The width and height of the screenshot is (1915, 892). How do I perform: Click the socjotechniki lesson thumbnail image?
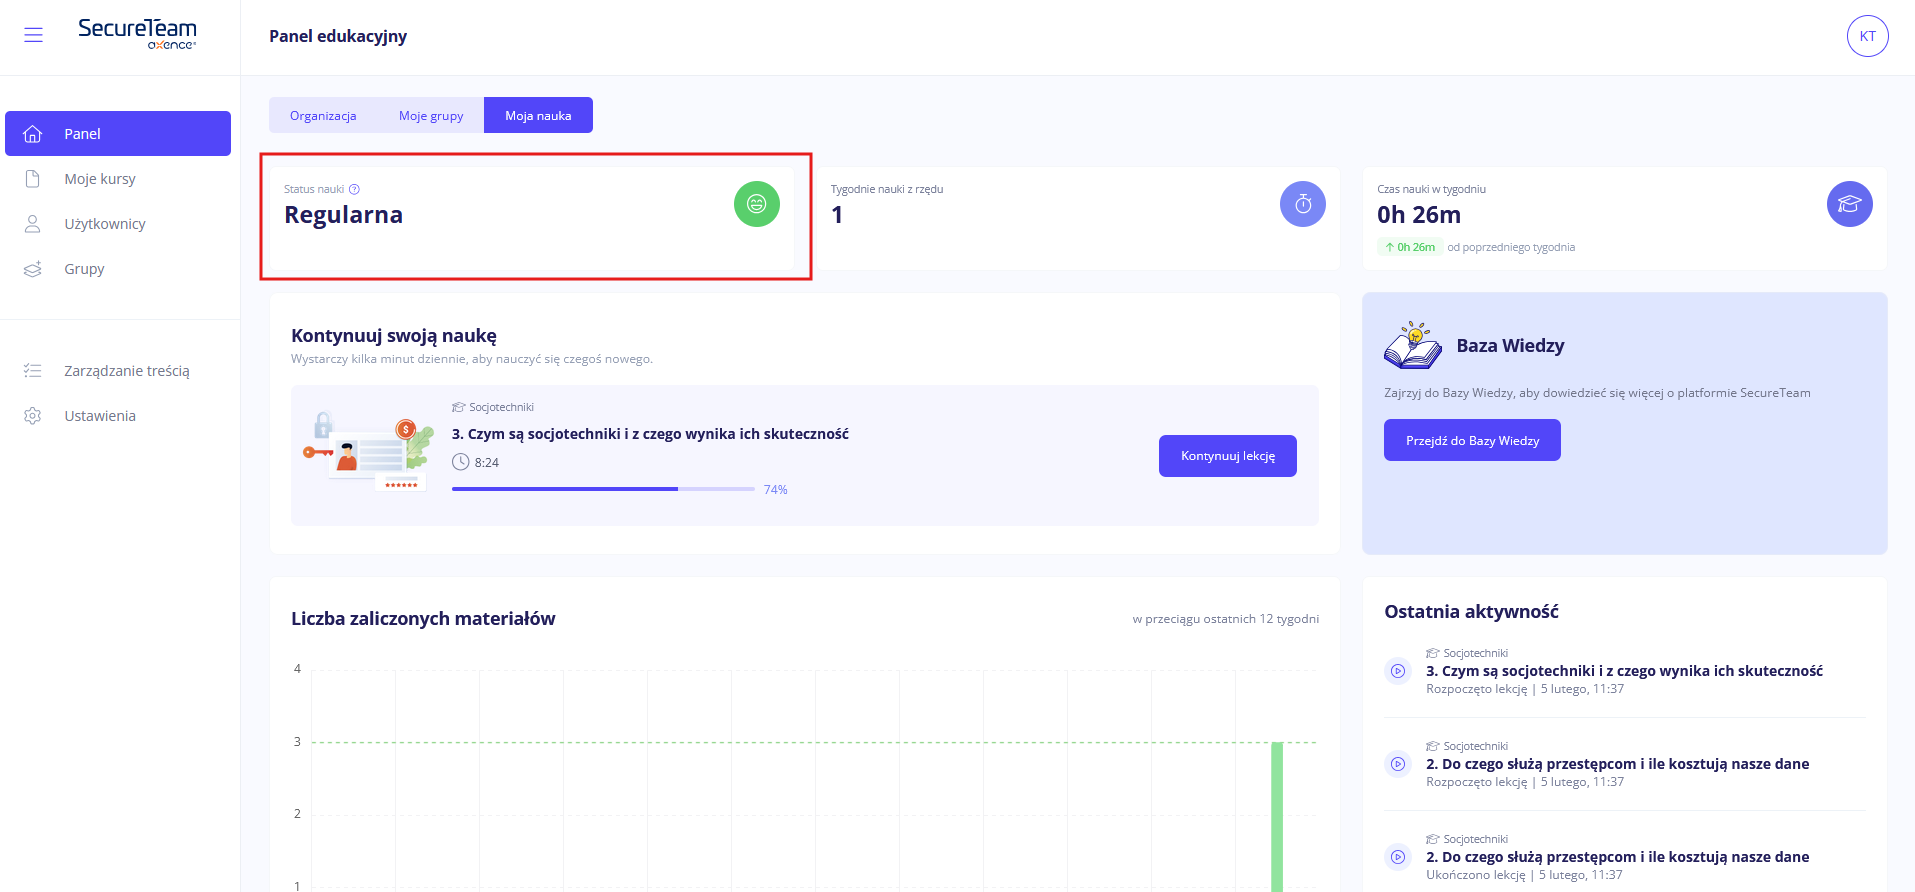[368, 452]
